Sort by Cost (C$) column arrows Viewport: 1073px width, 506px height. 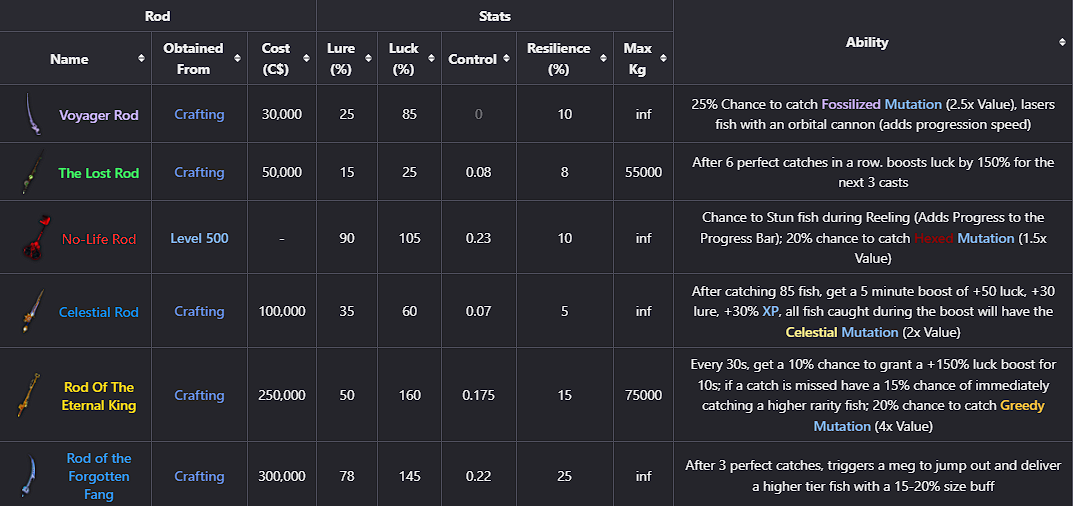pos(307,59)
